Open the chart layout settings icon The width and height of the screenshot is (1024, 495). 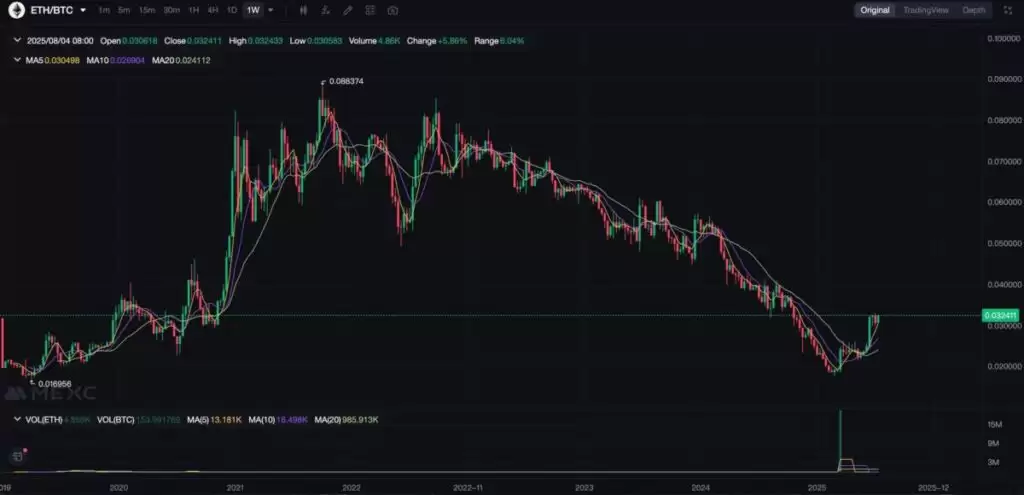click(370, 10)
